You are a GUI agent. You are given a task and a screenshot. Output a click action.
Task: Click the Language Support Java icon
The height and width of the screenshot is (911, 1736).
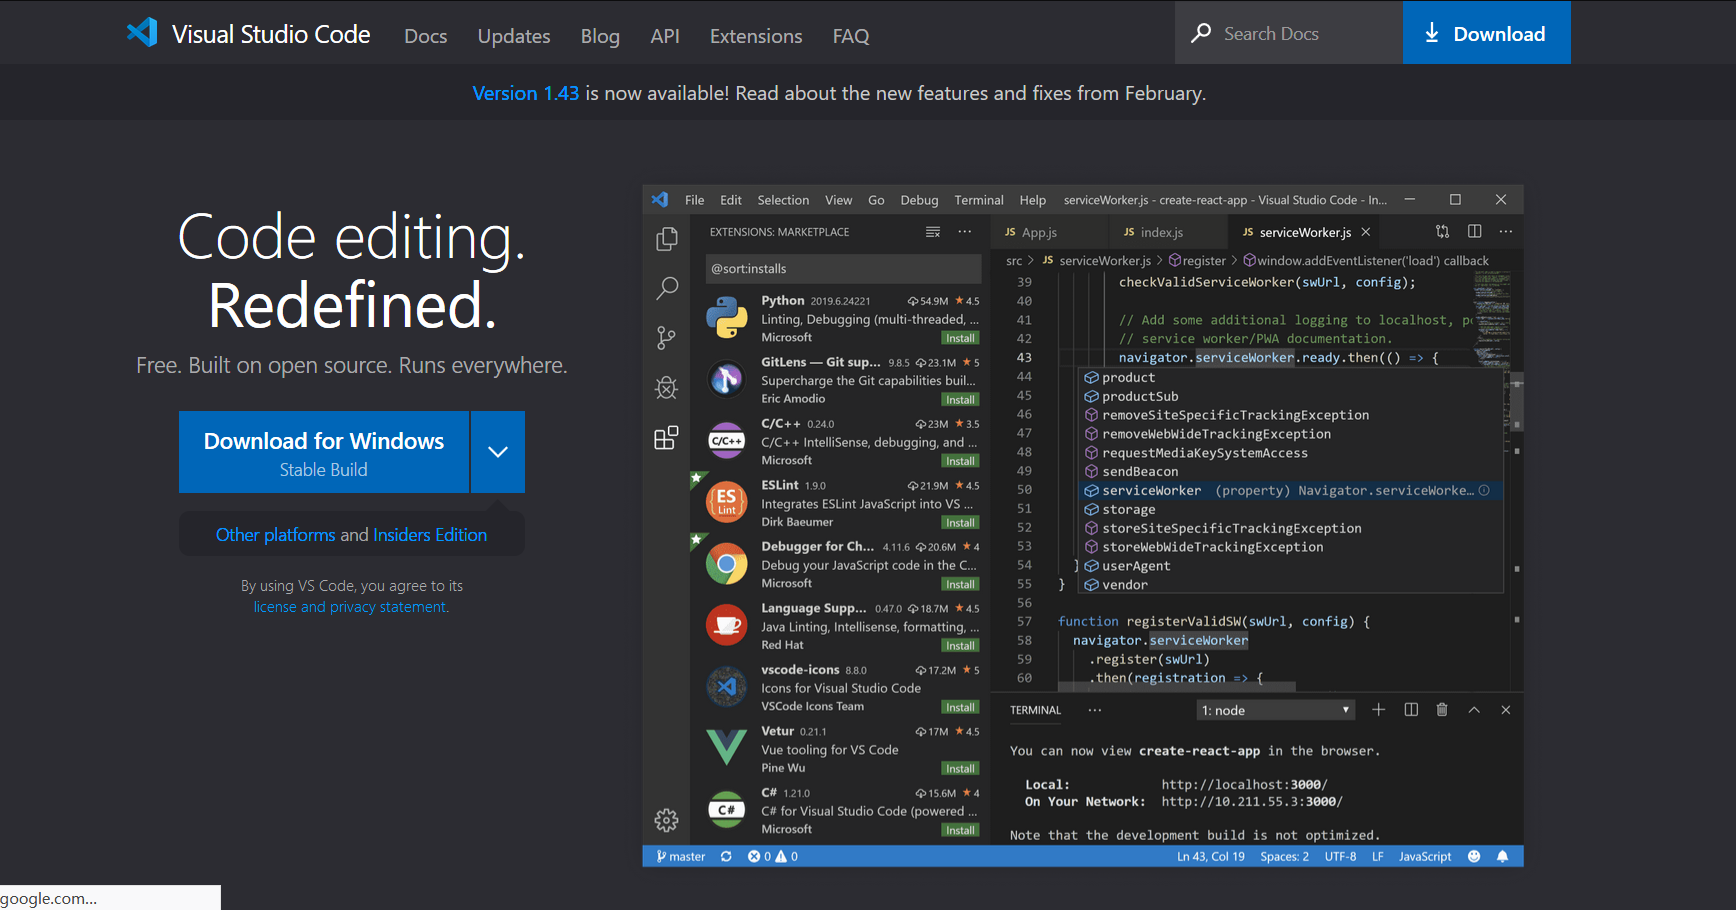[727, 625]
